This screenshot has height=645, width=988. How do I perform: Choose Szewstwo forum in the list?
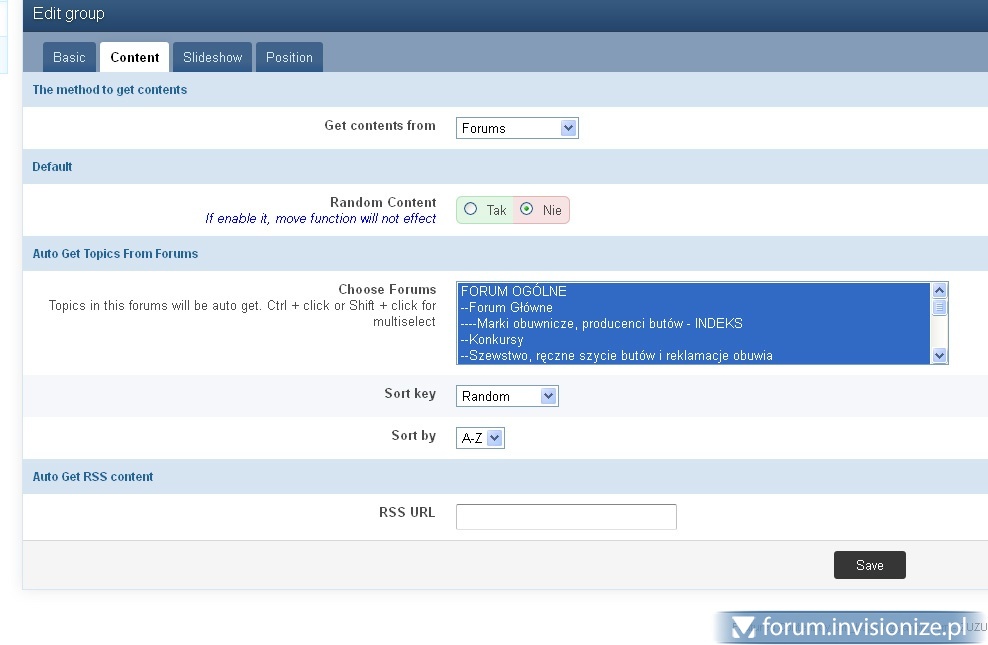[615, 355]
